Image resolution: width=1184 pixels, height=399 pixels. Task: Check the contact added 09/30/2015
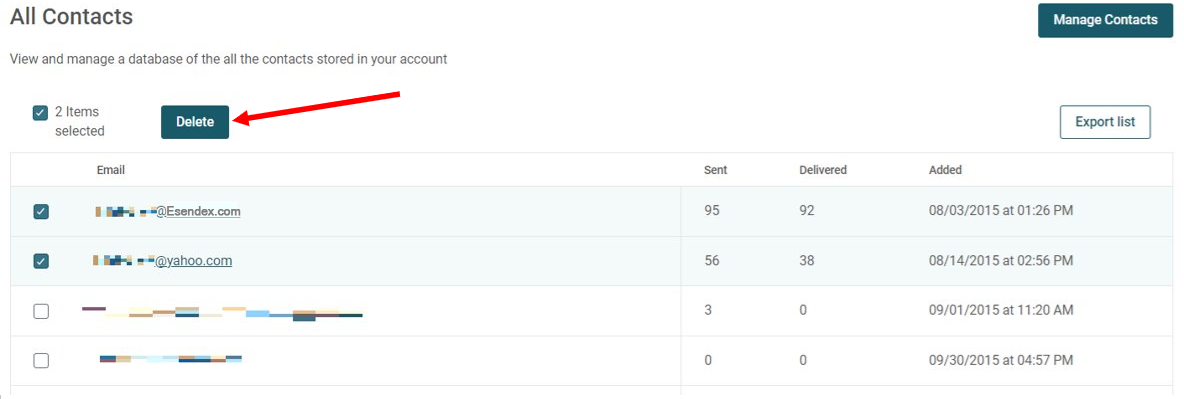tap(41, 360)
